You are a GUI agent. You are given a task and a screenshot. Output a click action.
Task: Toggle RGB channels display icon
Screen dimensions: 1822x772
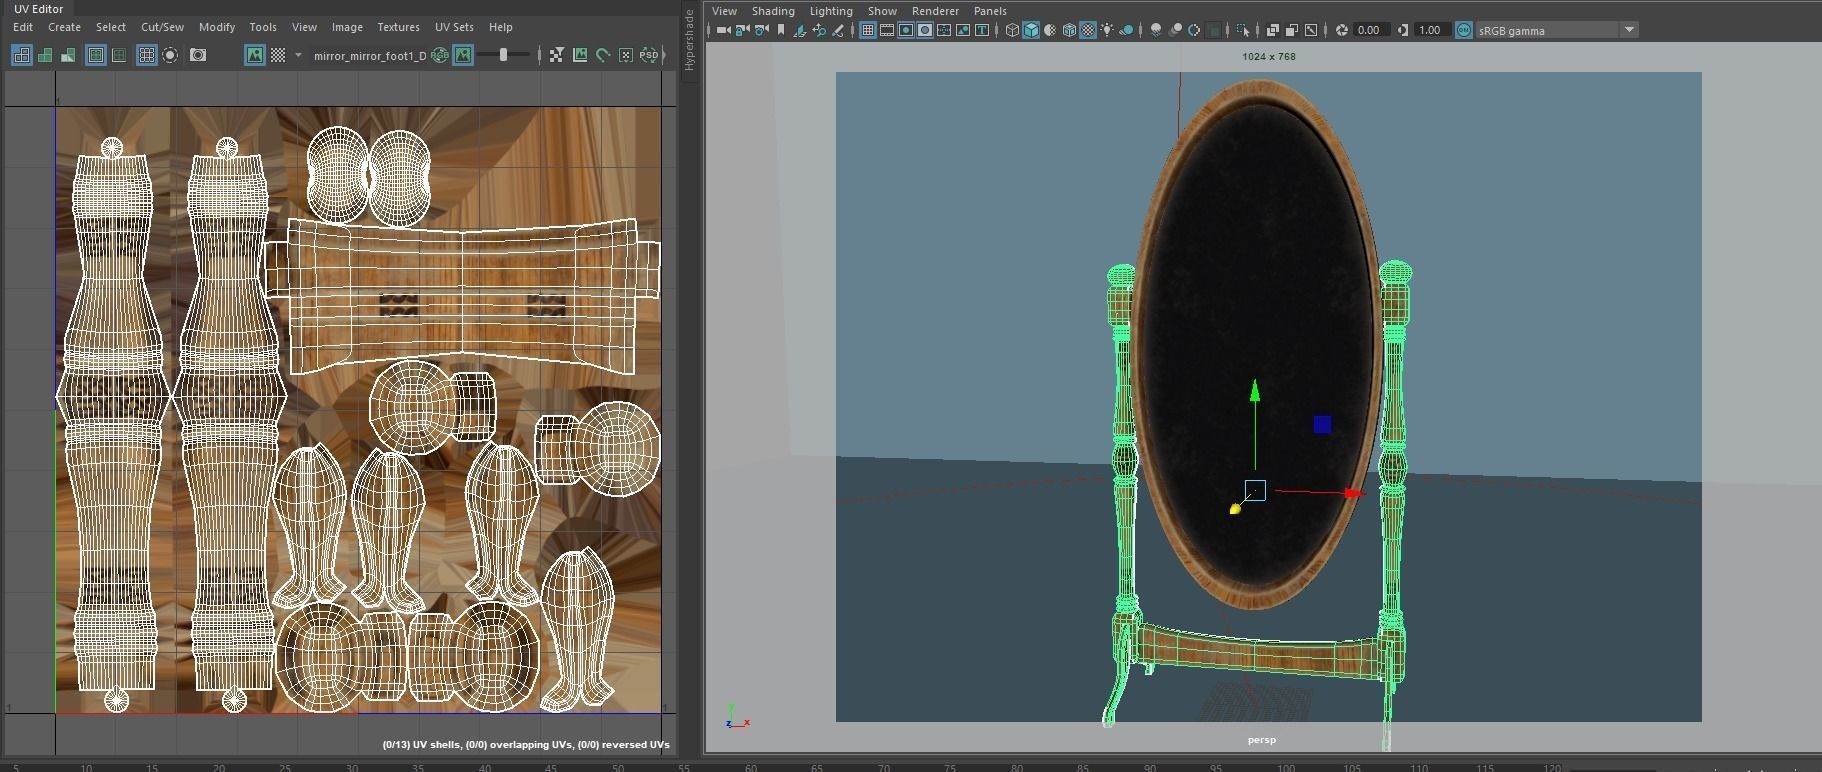439,55
